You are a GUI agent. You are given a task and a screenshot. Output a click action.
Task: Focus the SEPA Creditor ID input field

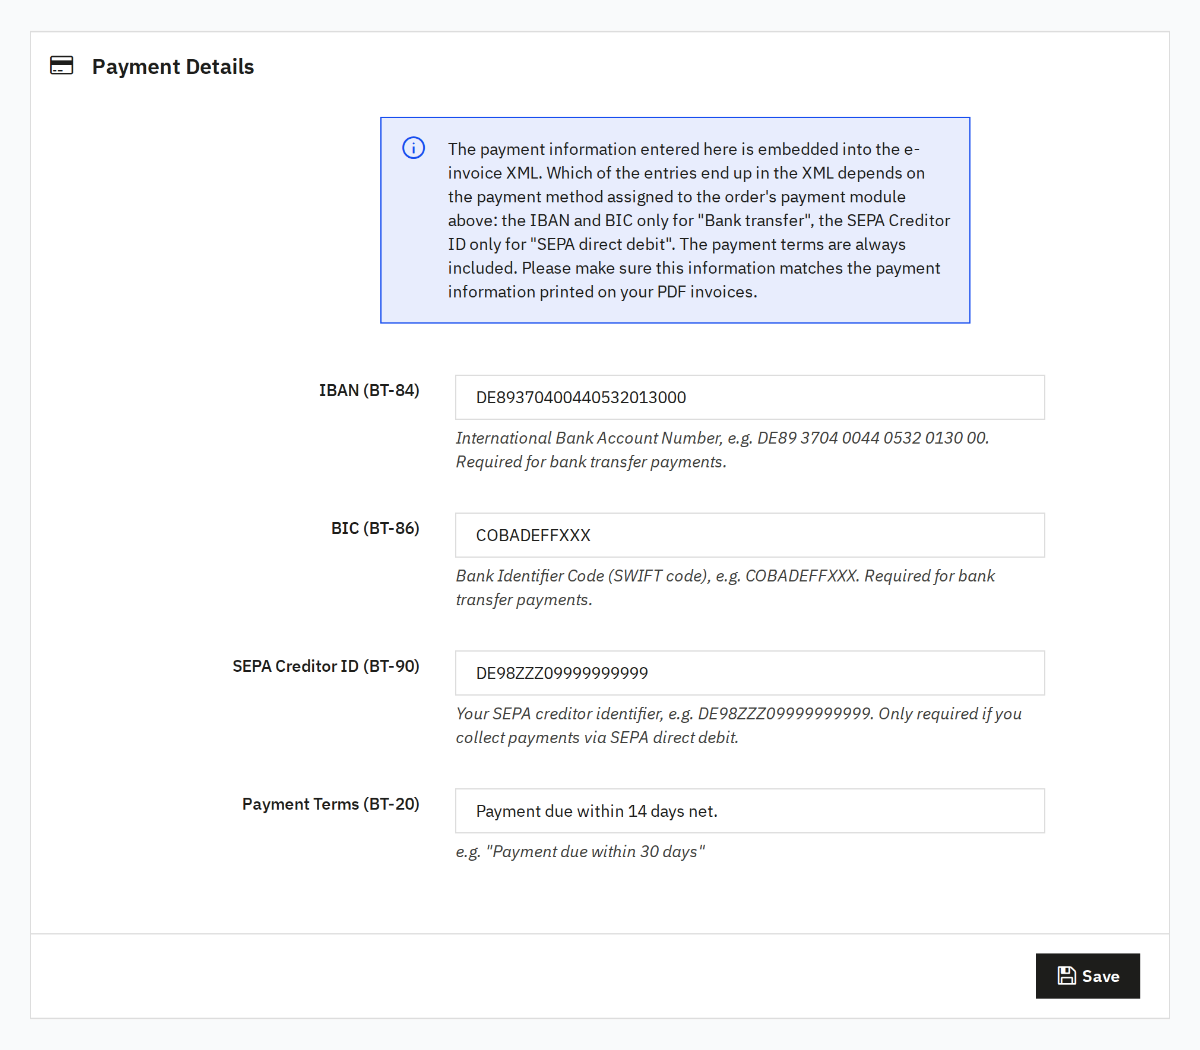750,673
